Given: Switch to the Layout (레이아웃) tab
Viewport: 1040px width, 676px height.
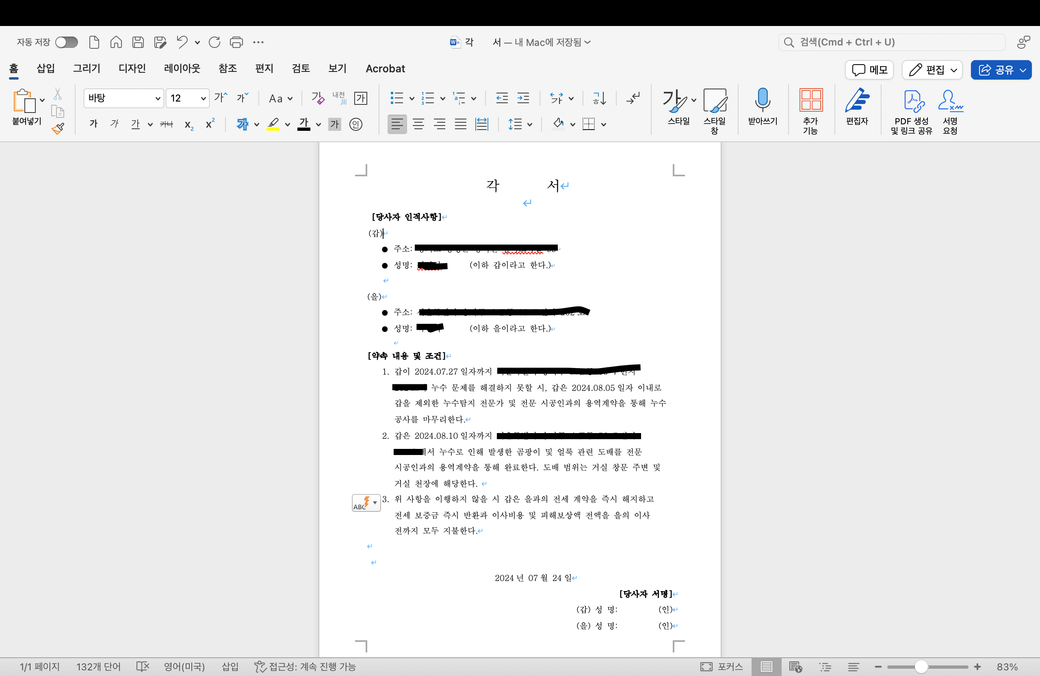Looking at the screenshot, I should point(182,69).
